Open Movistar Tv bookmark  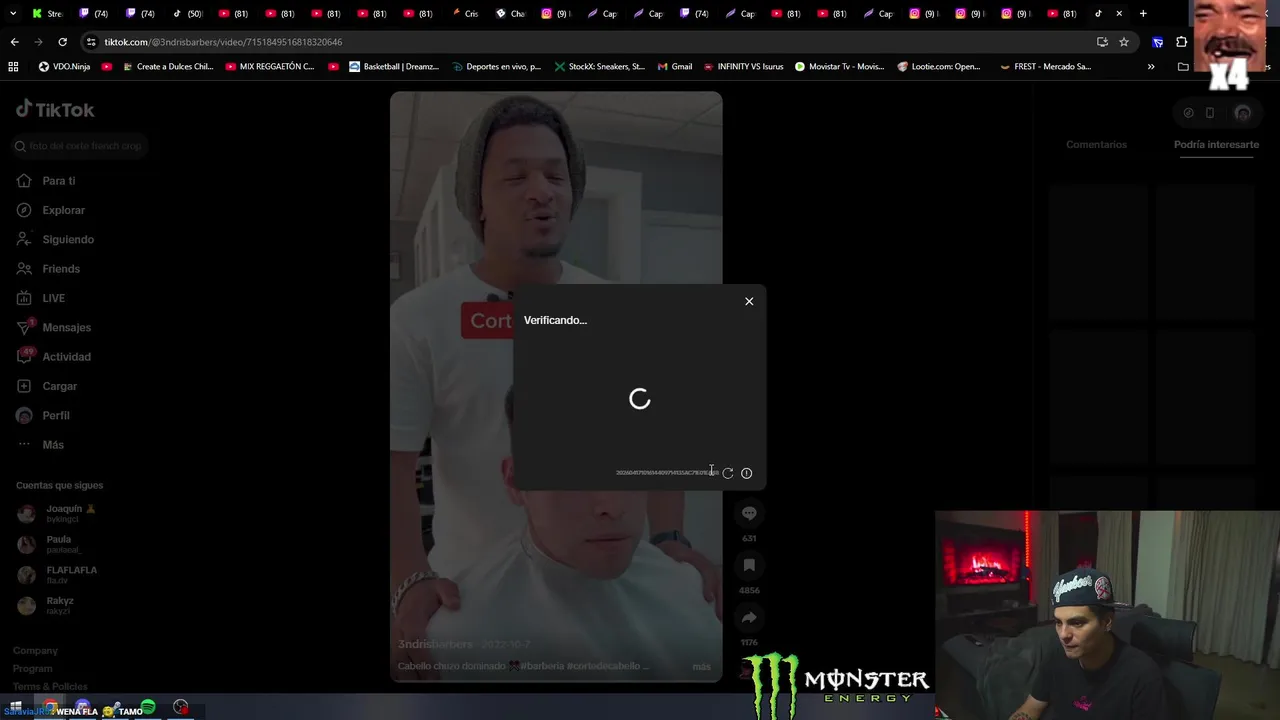pyautogui.click(x=839, y=67)
